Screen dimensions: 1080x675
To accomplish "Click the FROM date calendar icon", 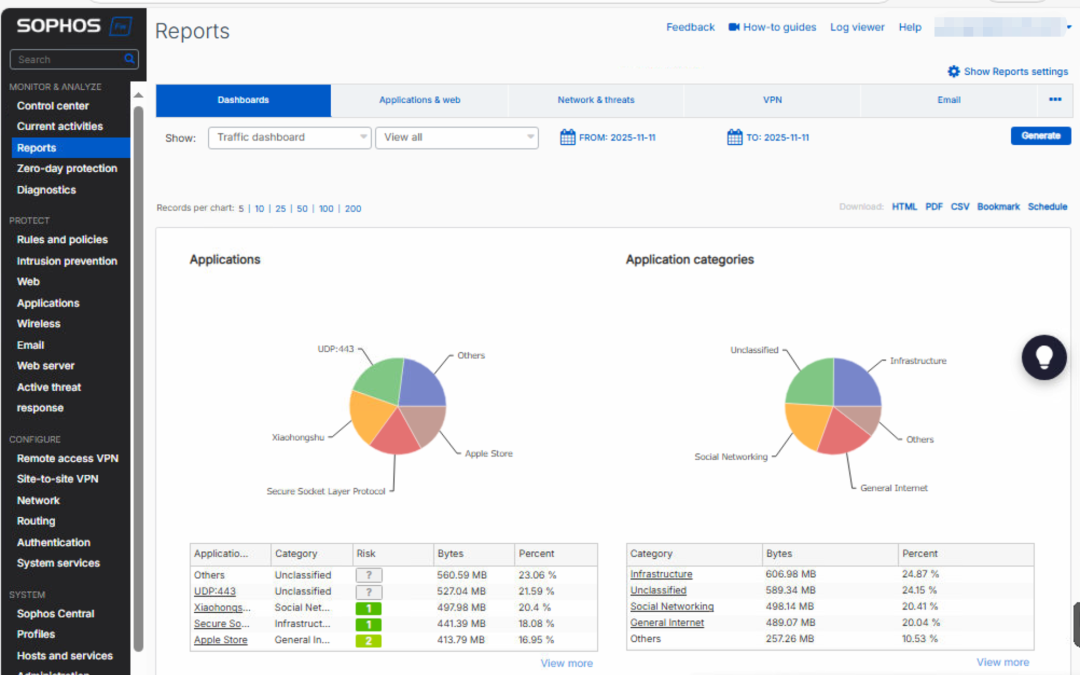I will tap(567, 137).
